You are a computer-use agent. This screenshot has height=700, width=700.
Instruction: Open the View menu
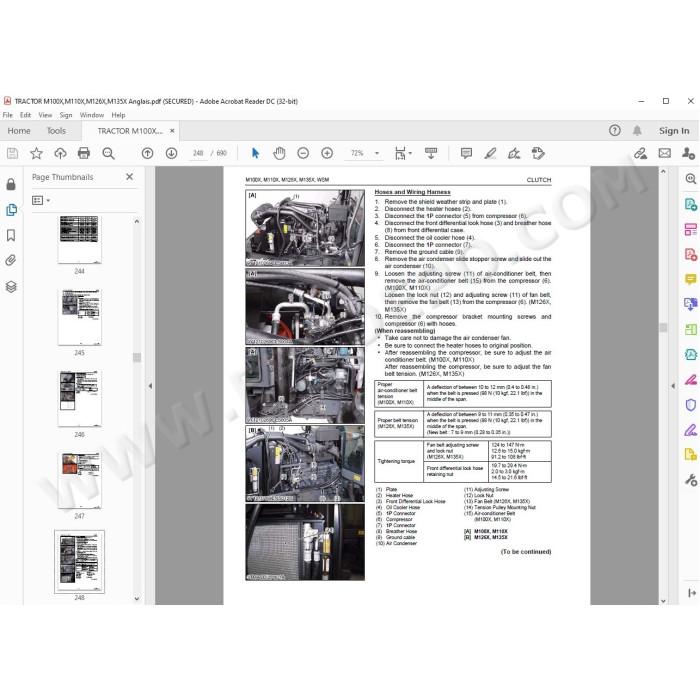[45, 115]
